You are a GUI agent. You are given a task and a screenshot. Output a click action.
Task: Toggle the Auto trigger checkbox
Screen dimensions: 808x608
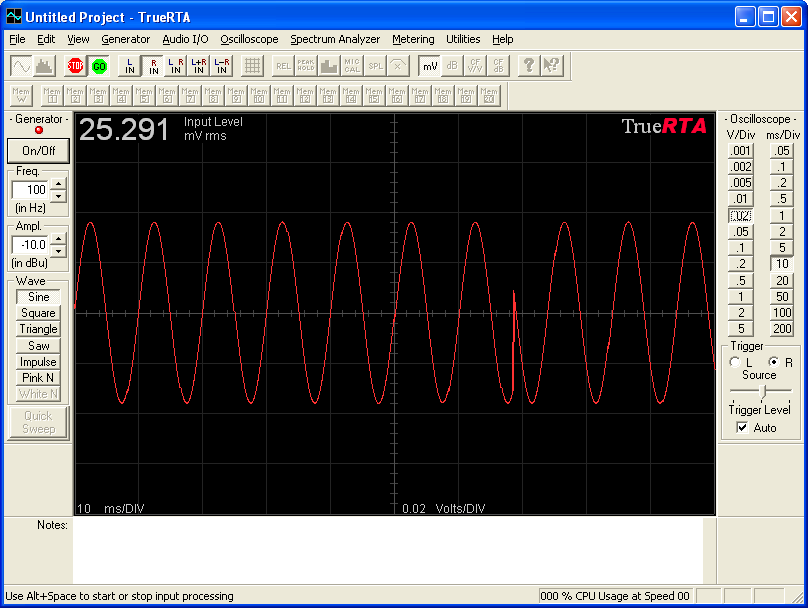pos(742,428)
